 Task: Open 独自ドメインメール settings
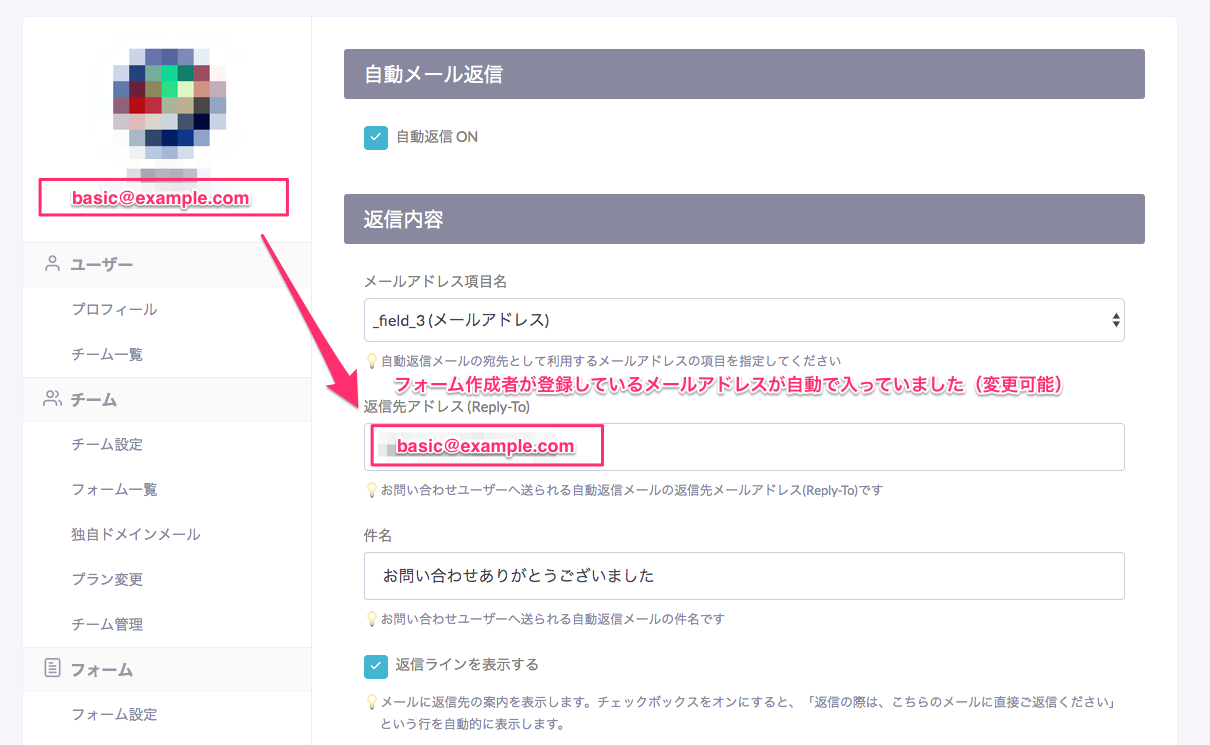[x=136, y=535]
